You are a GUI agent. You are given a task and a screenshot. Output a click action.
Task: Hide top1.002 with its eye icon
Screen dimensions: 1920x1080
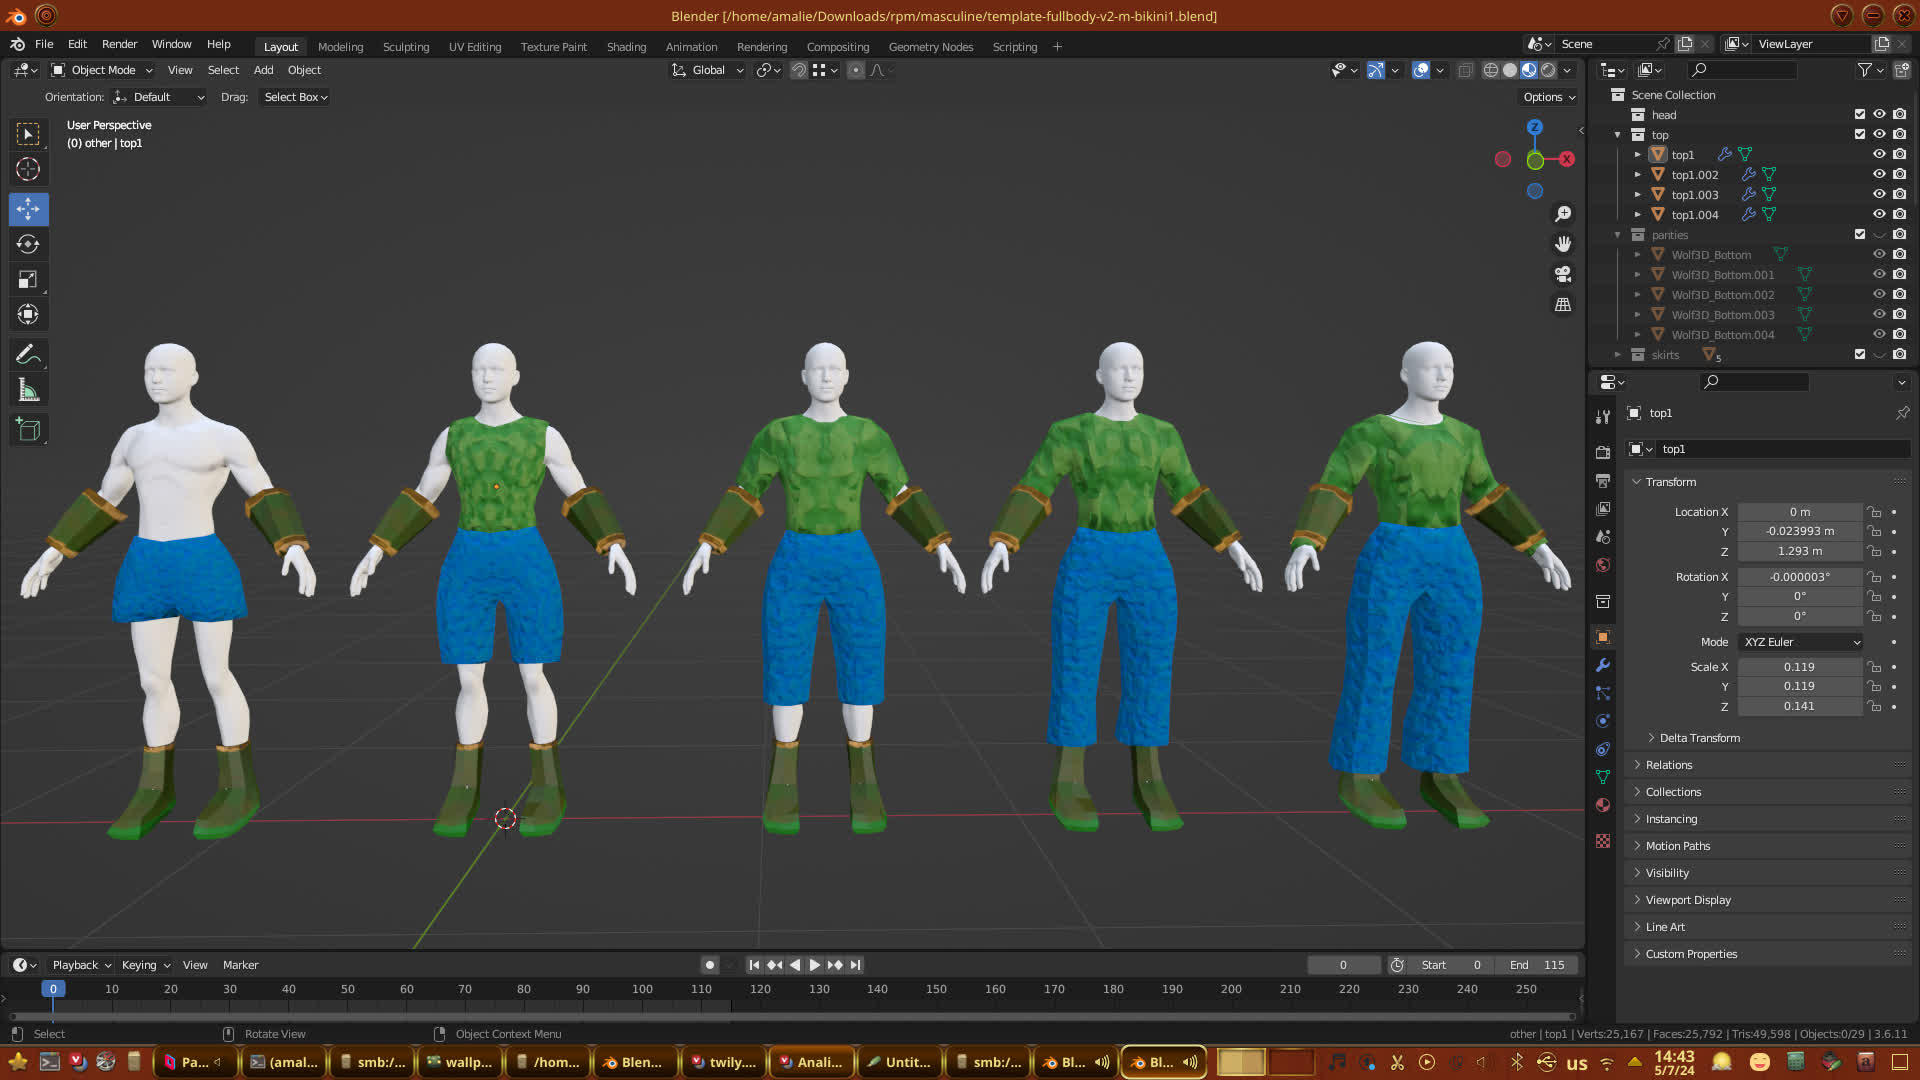pos(1879,174)
